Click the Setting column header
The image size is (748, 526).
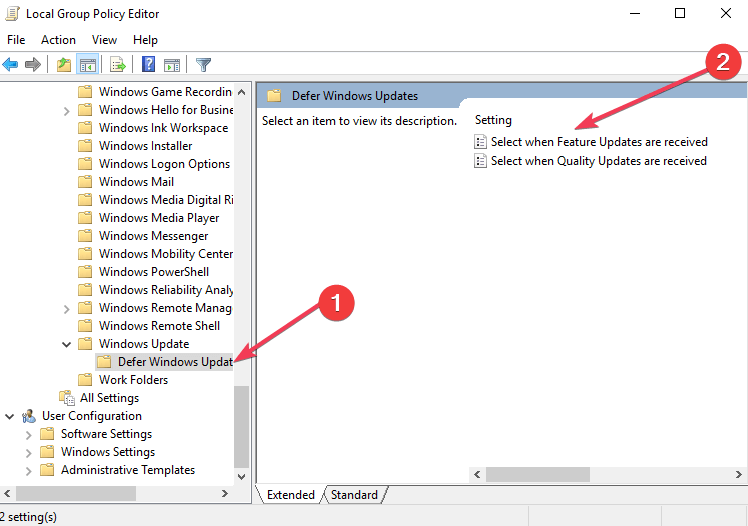(493, 120)
